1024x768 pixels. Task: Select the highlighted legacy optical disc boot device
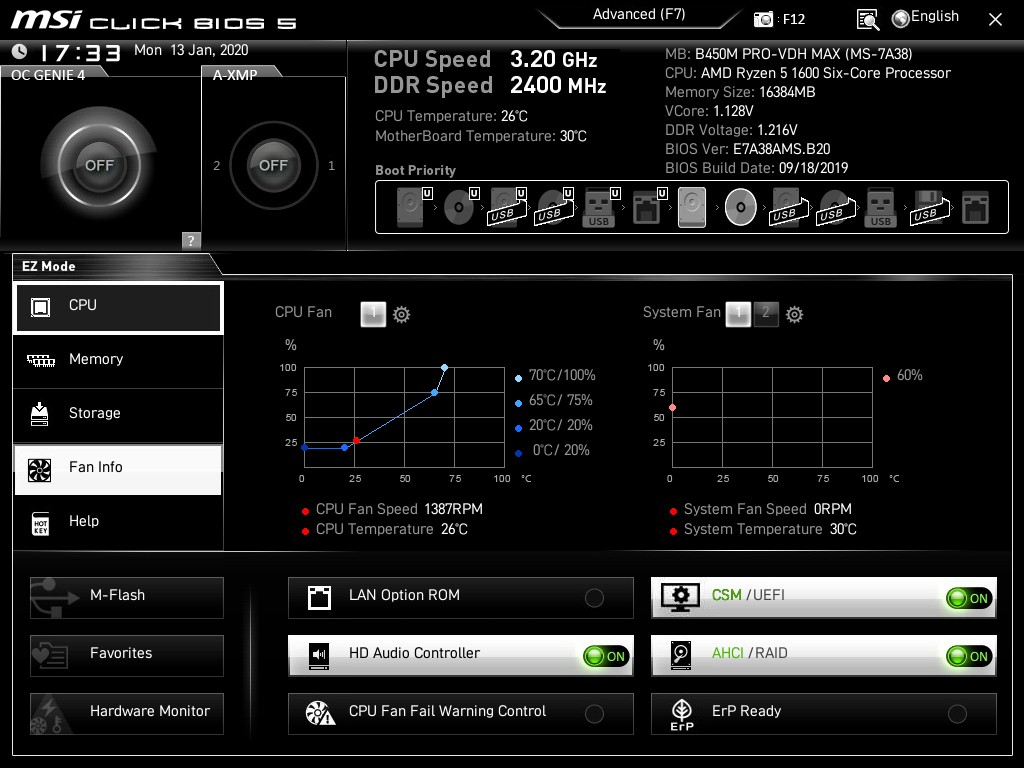click(x=741, y=207)
